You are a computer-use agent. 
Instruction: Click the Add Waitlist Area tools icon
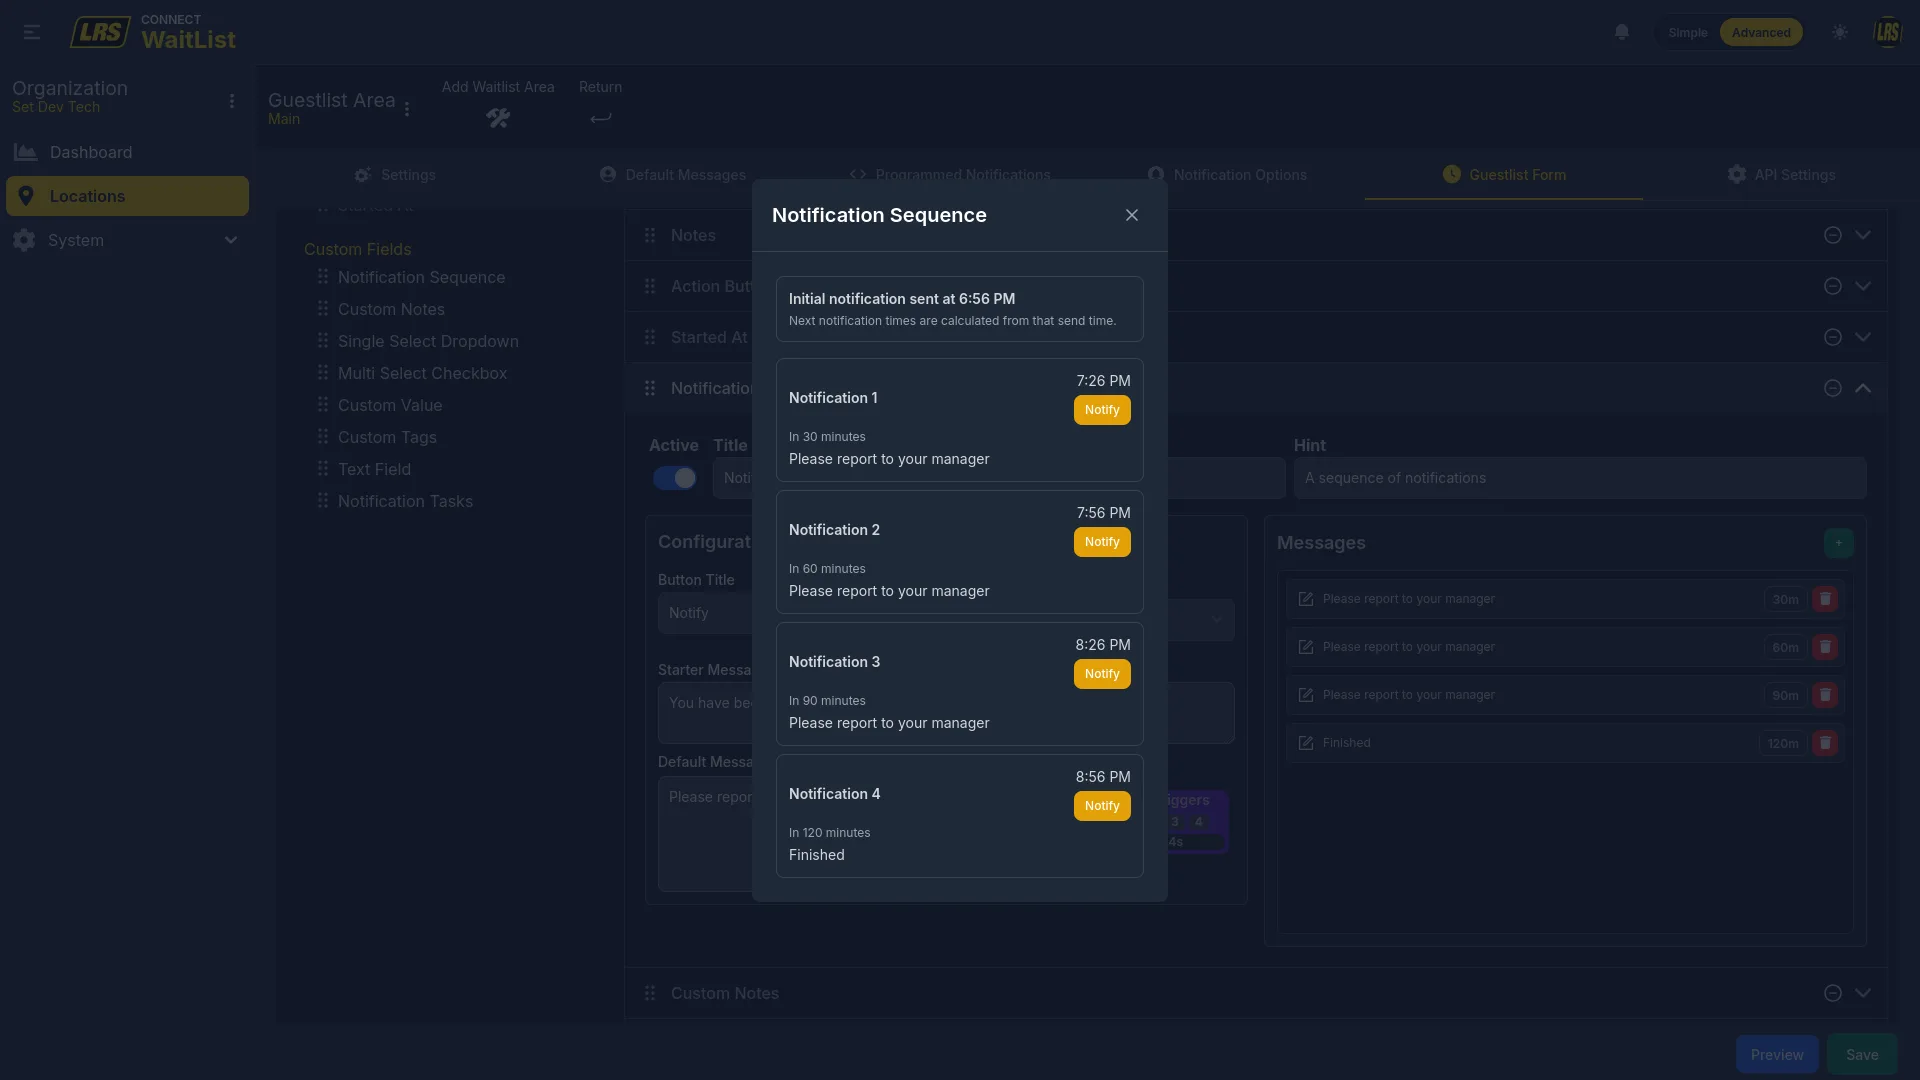[x=498, y=118]
